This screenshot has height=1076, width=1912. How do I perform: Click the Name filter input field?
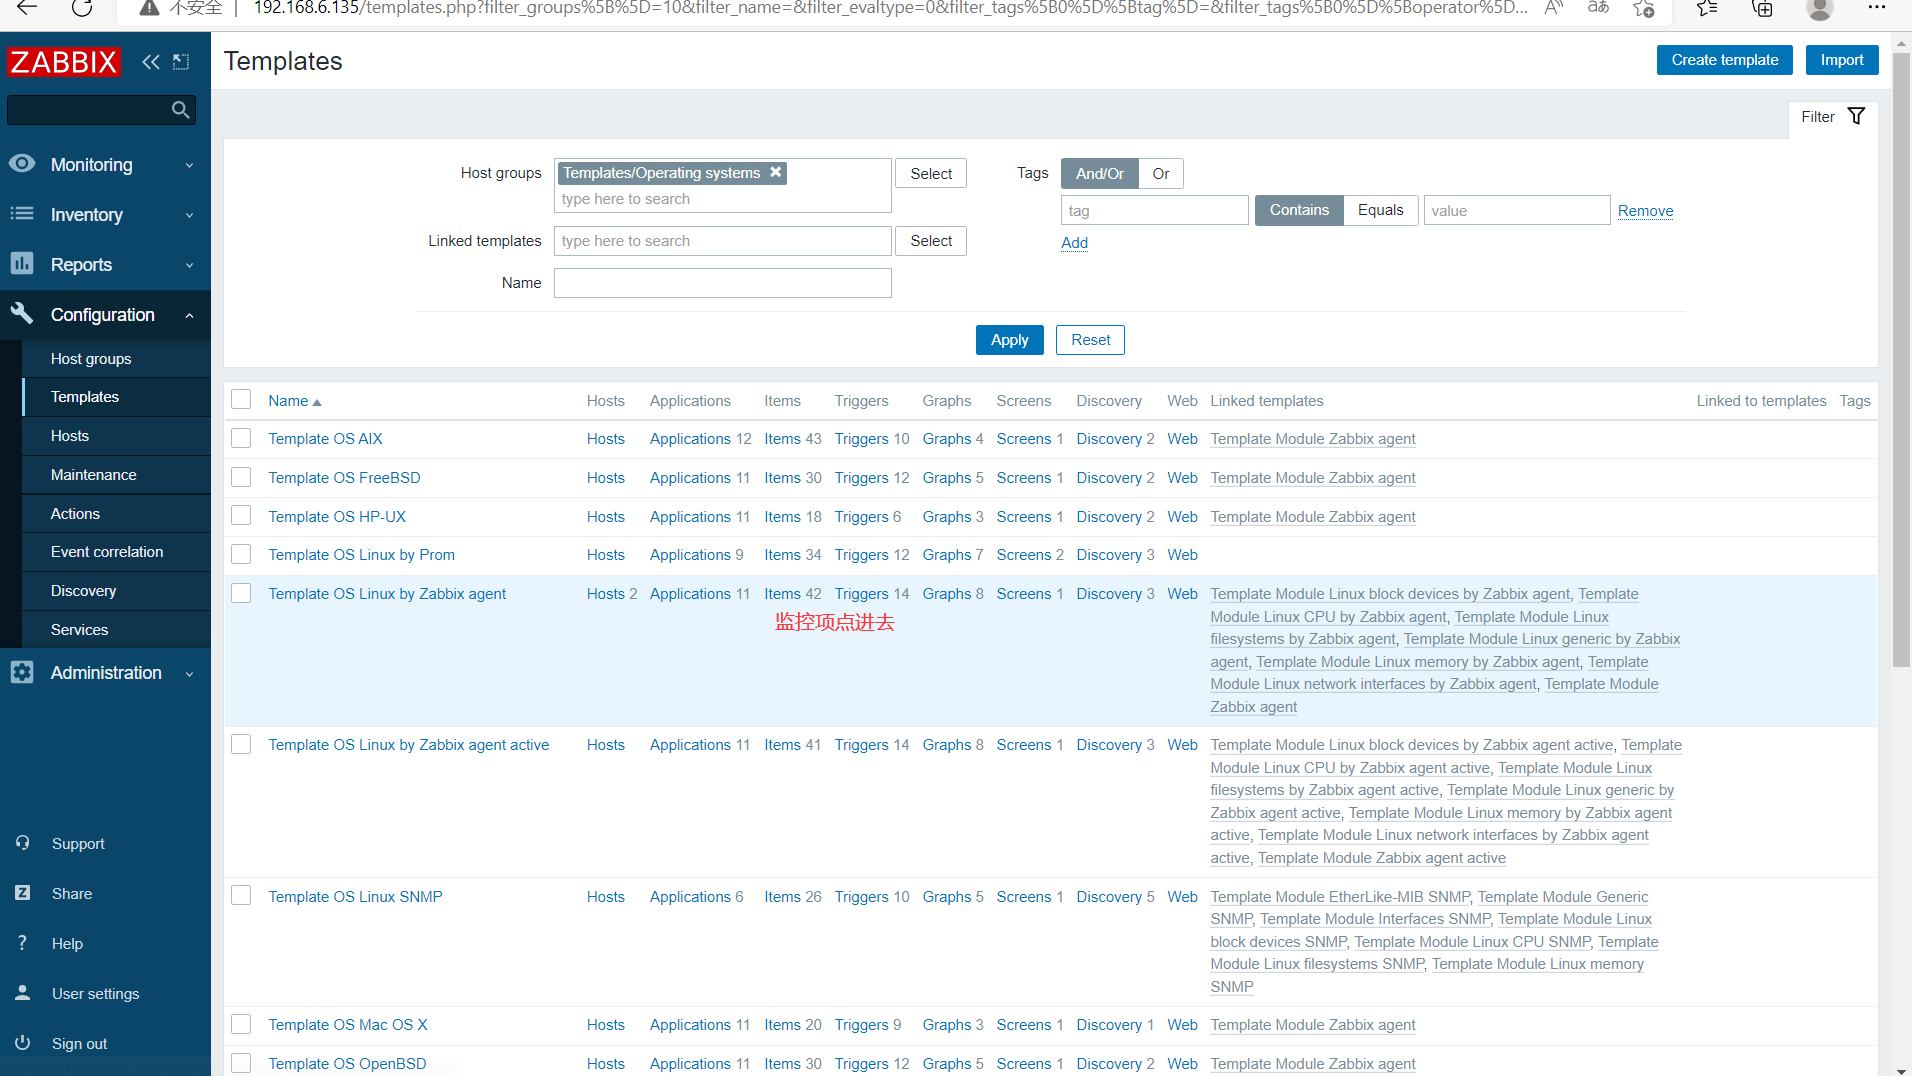722,283
